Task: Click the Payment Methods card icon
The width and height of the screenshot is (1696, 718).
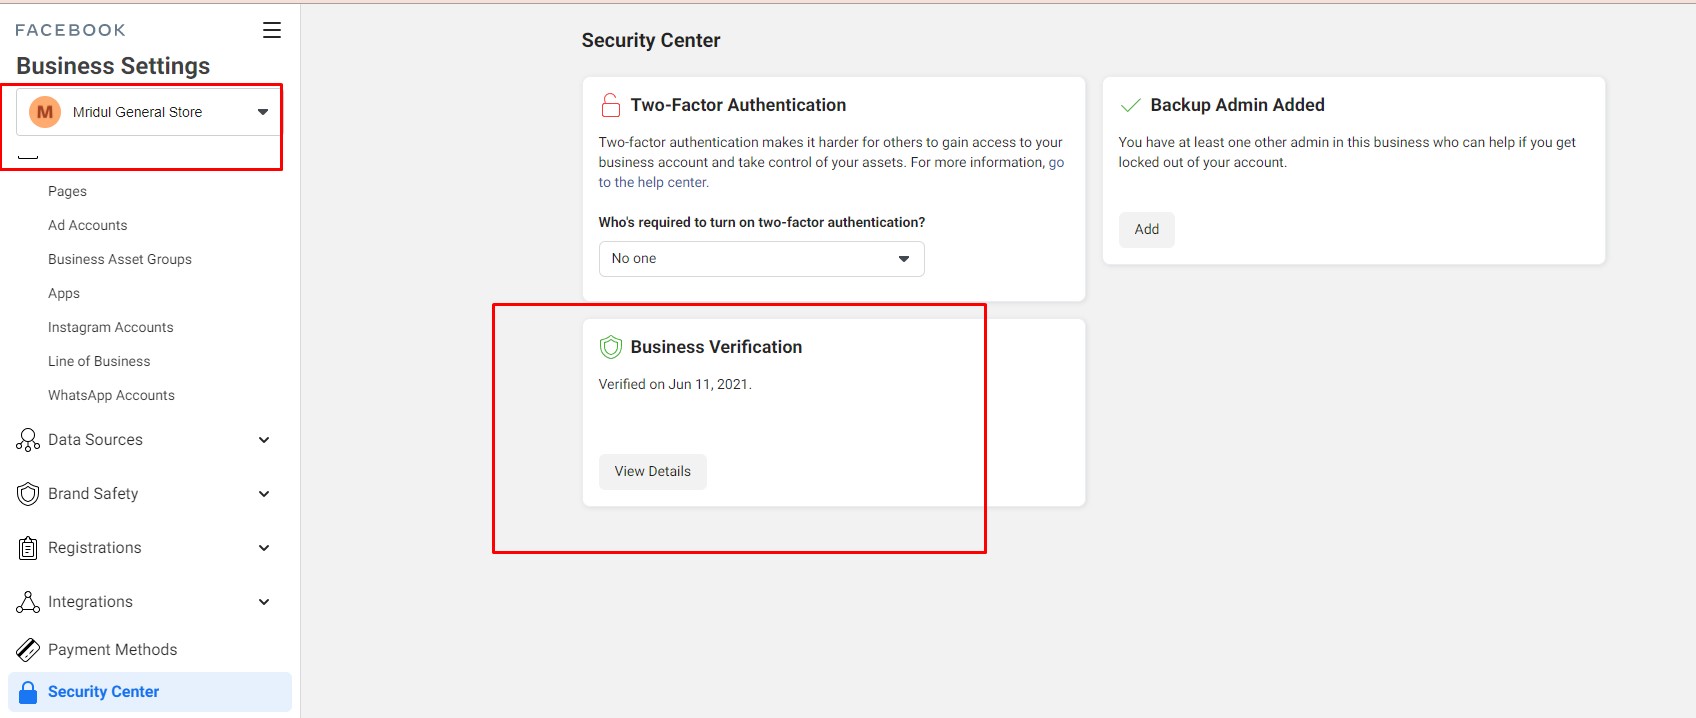Action: pyautogui.click(x=28, y=650)
